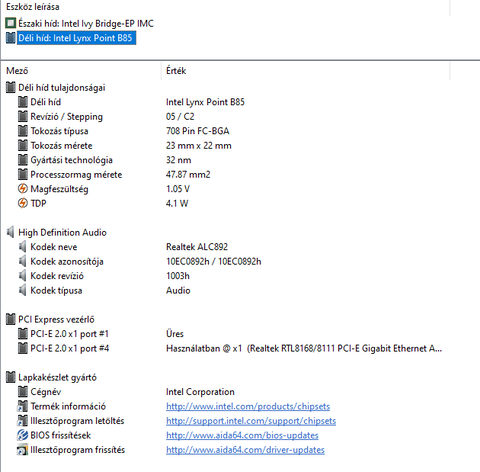Screen dimensions: 480x472
Task: Click the speaker icon beside Kodek revízió
Action: pyautogui.click(x=22, y=276)
